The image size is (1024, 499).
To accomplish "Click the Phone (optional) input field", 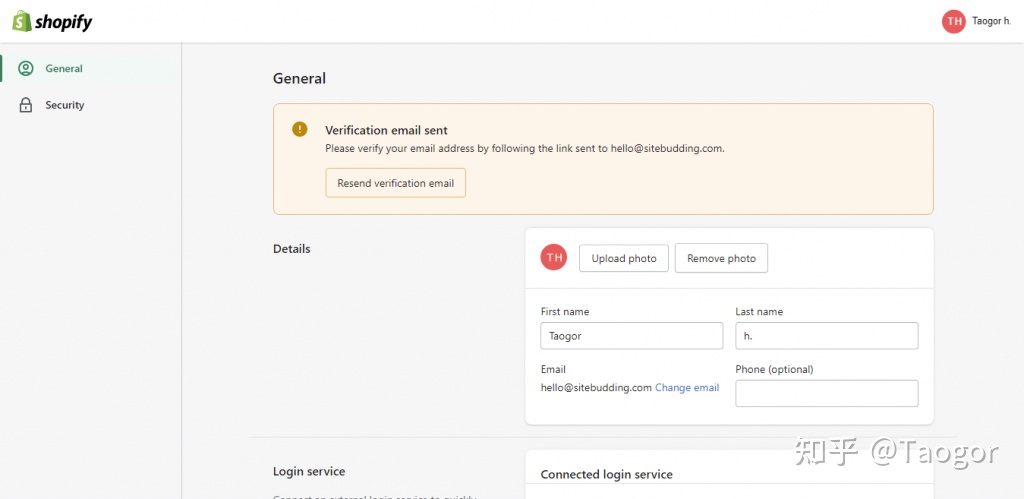I will [x=826, y=393].
